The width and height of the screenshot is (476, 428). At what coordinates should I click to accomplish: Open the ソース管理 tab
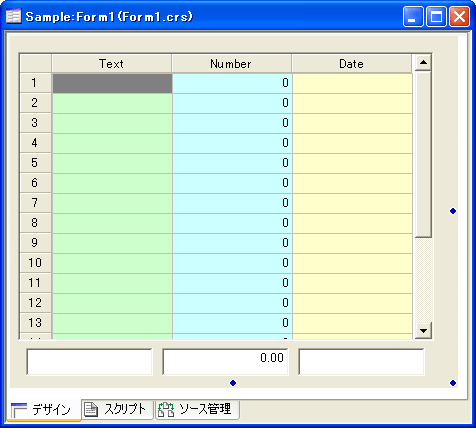coord(197,409)
